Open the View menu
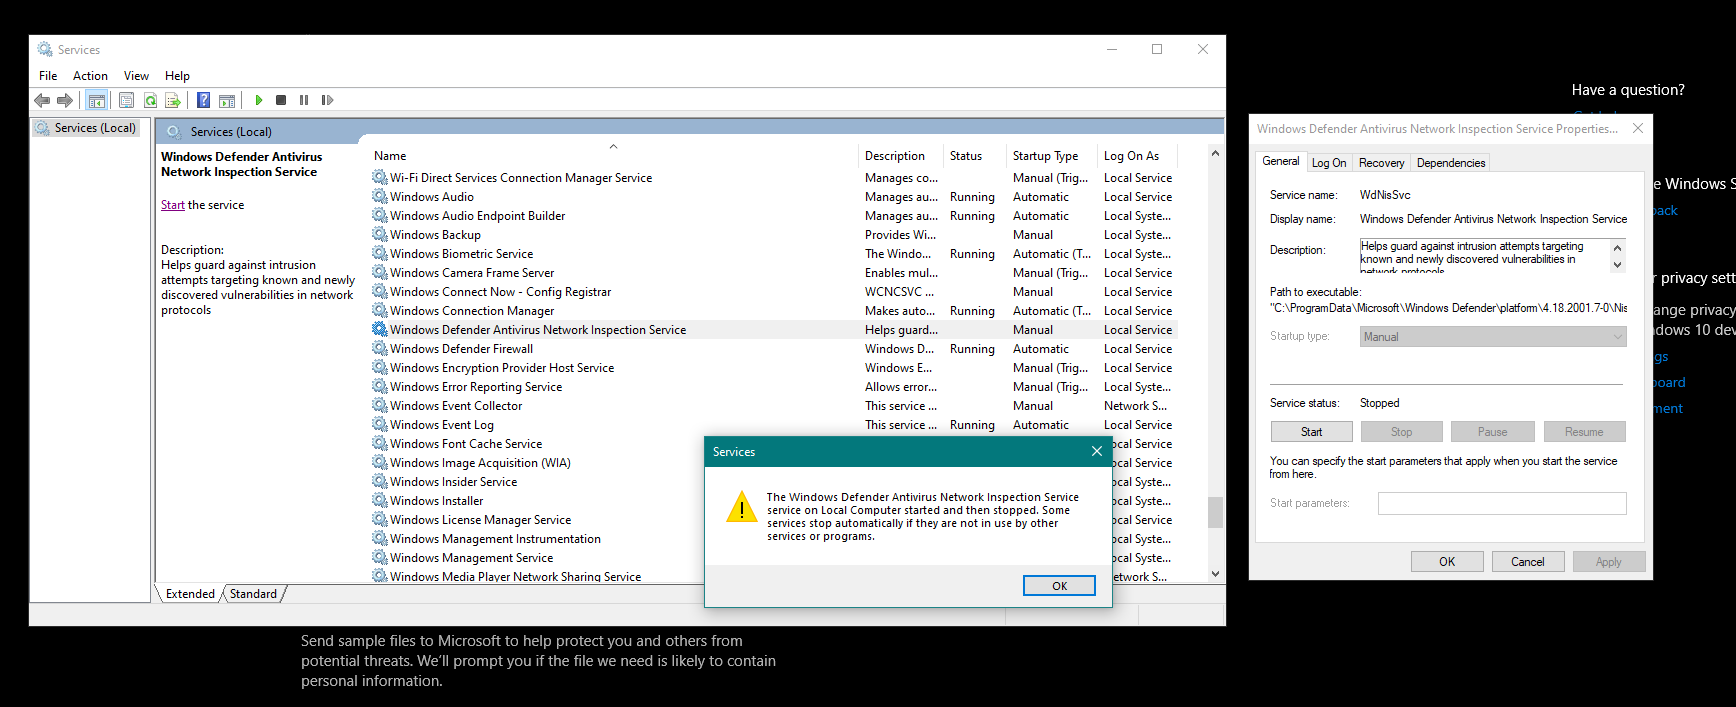The image size is (1736, 707). click(136, 76)
